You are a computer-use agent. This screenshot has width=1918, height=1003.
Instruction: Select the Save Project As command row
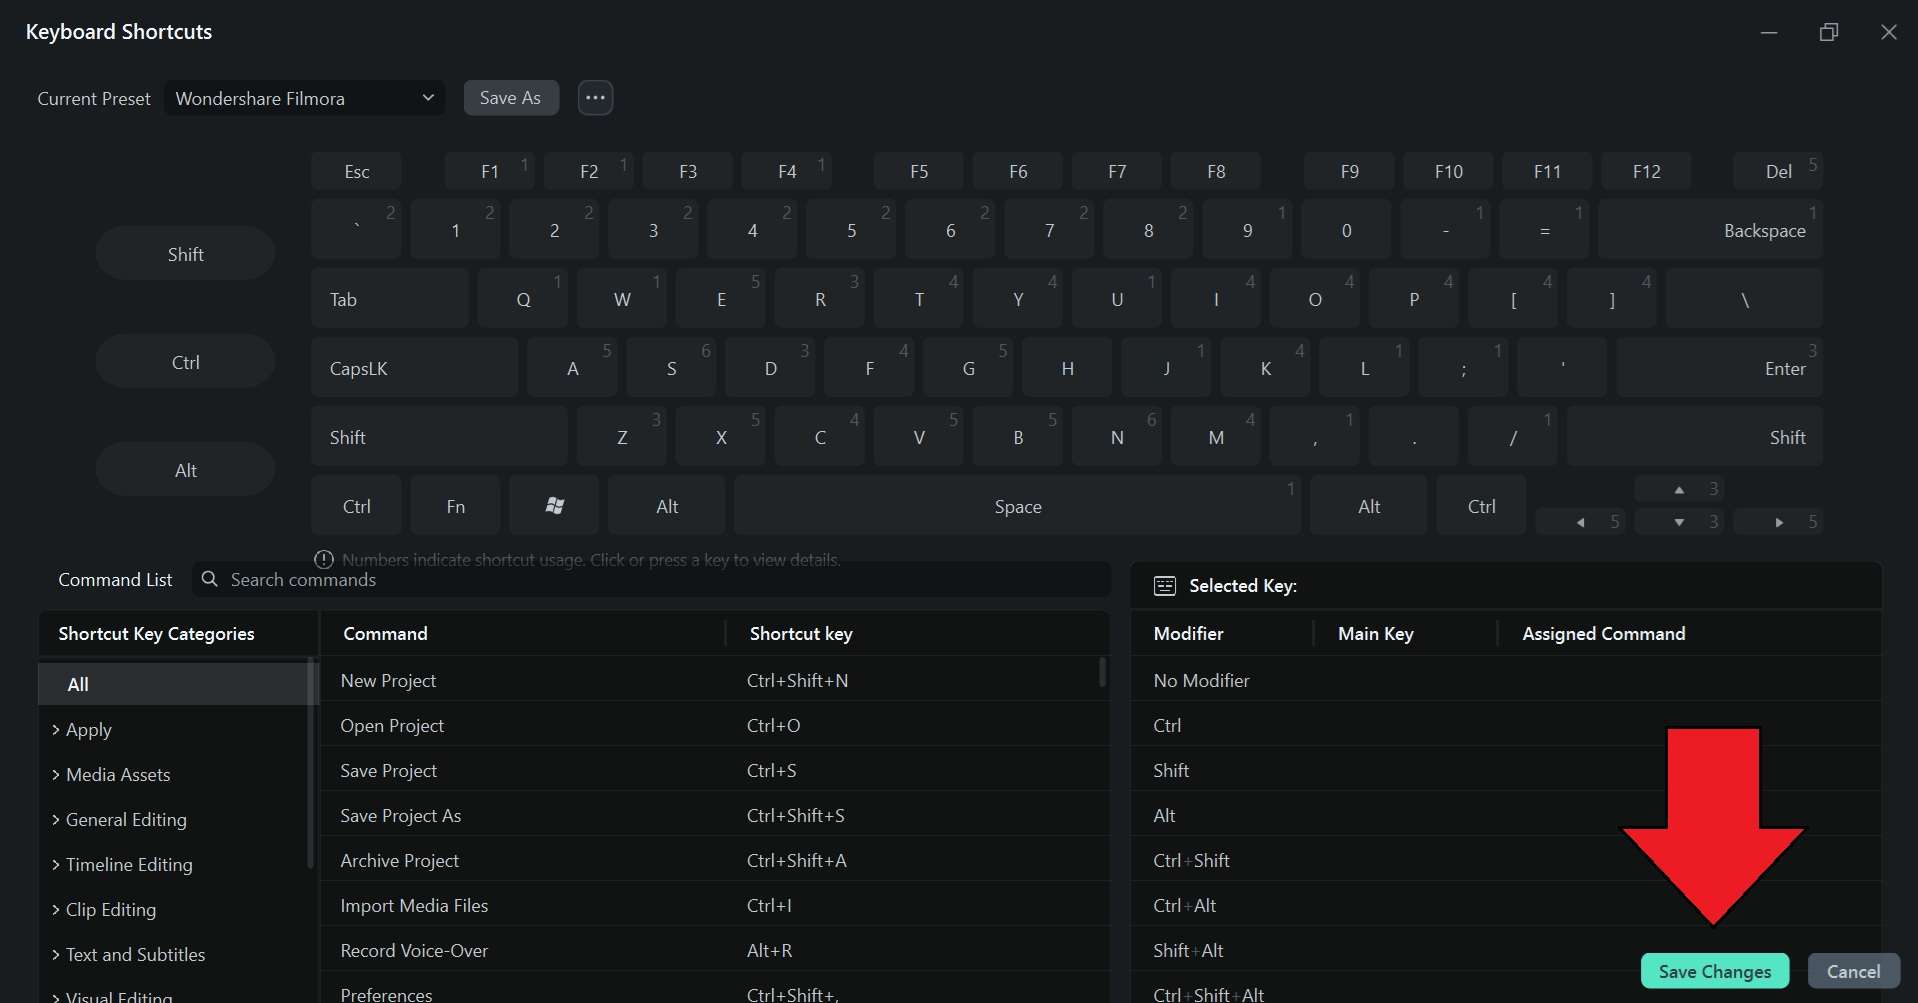(714, 815)
